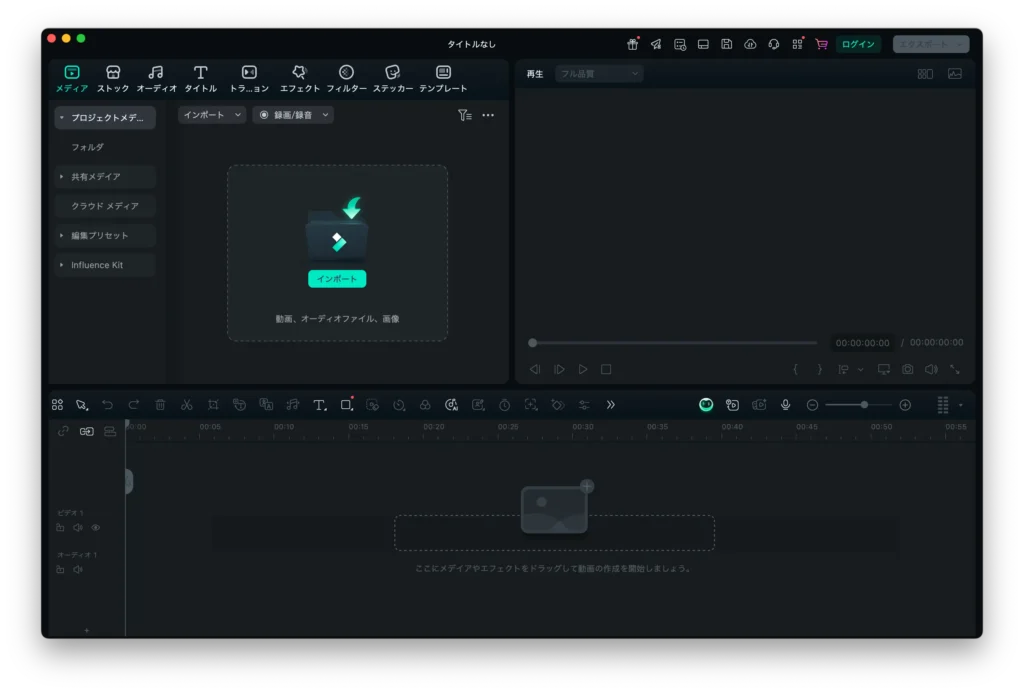The width and height of the screenshot is (1024, 693).
Task: Click the microphone voiceover icon
Action: [786, 405]
